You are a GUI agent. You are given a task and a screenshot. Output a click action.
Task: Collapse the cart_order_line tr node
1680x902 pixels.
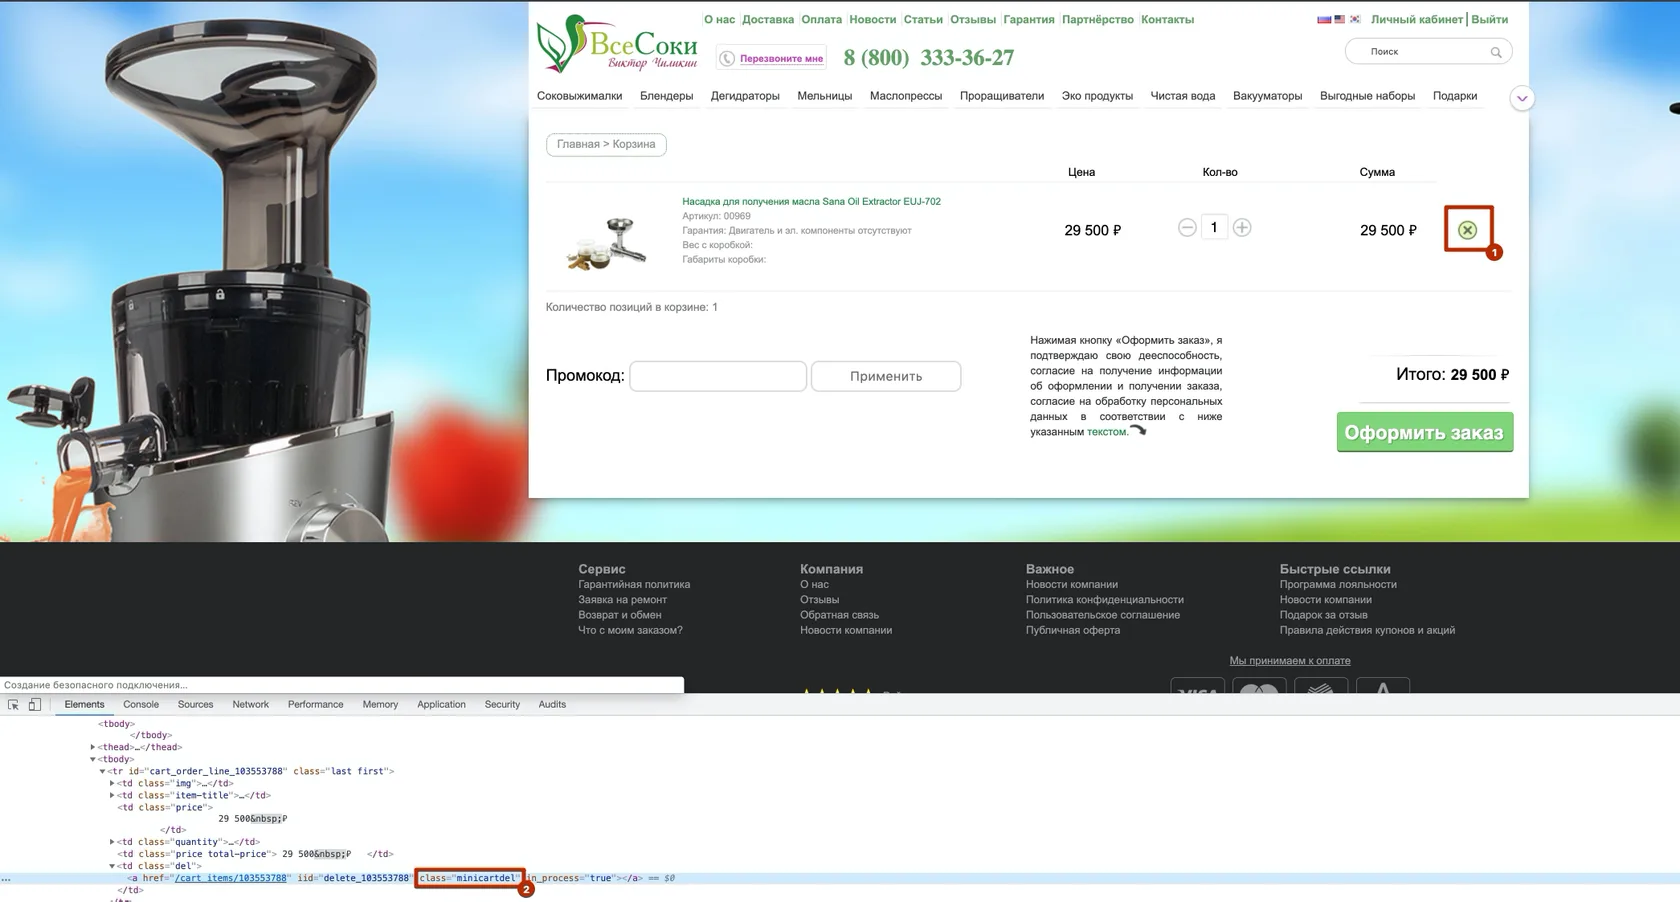point(102,771)
